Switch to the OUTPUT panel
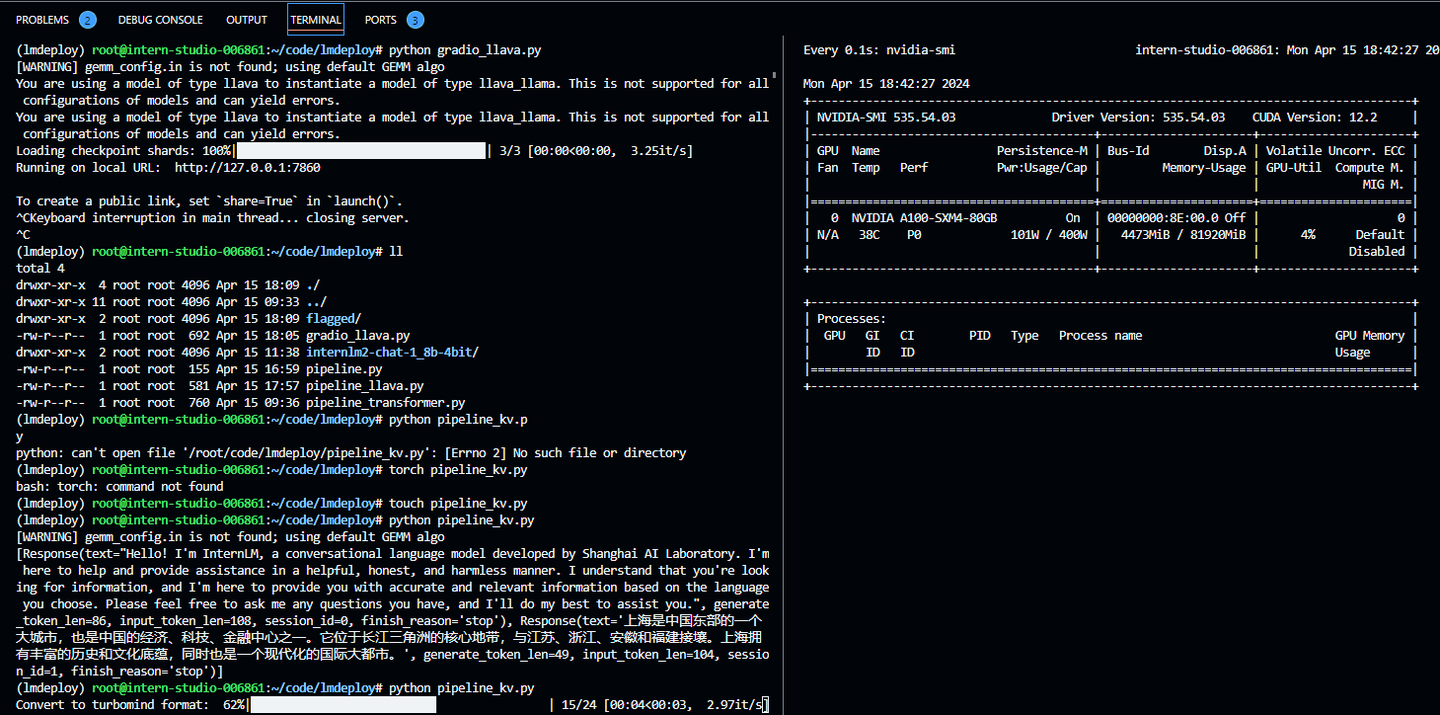Screen dimensions: 1440x715 (x=246, y=18)
